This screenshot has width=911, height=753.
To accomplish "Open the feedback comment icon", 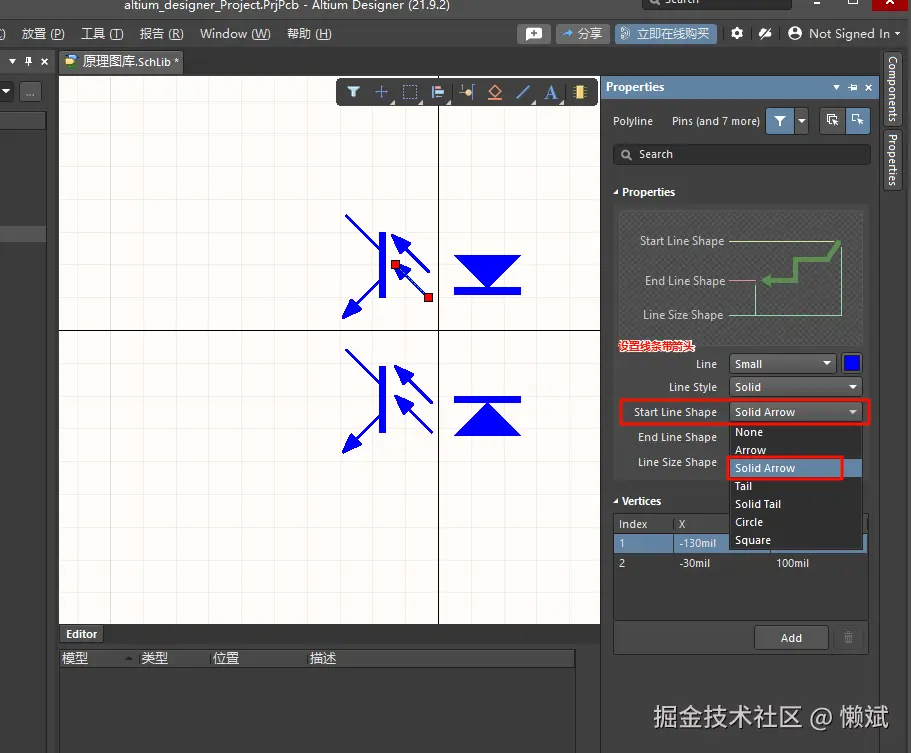I will (x=533, y=34).
